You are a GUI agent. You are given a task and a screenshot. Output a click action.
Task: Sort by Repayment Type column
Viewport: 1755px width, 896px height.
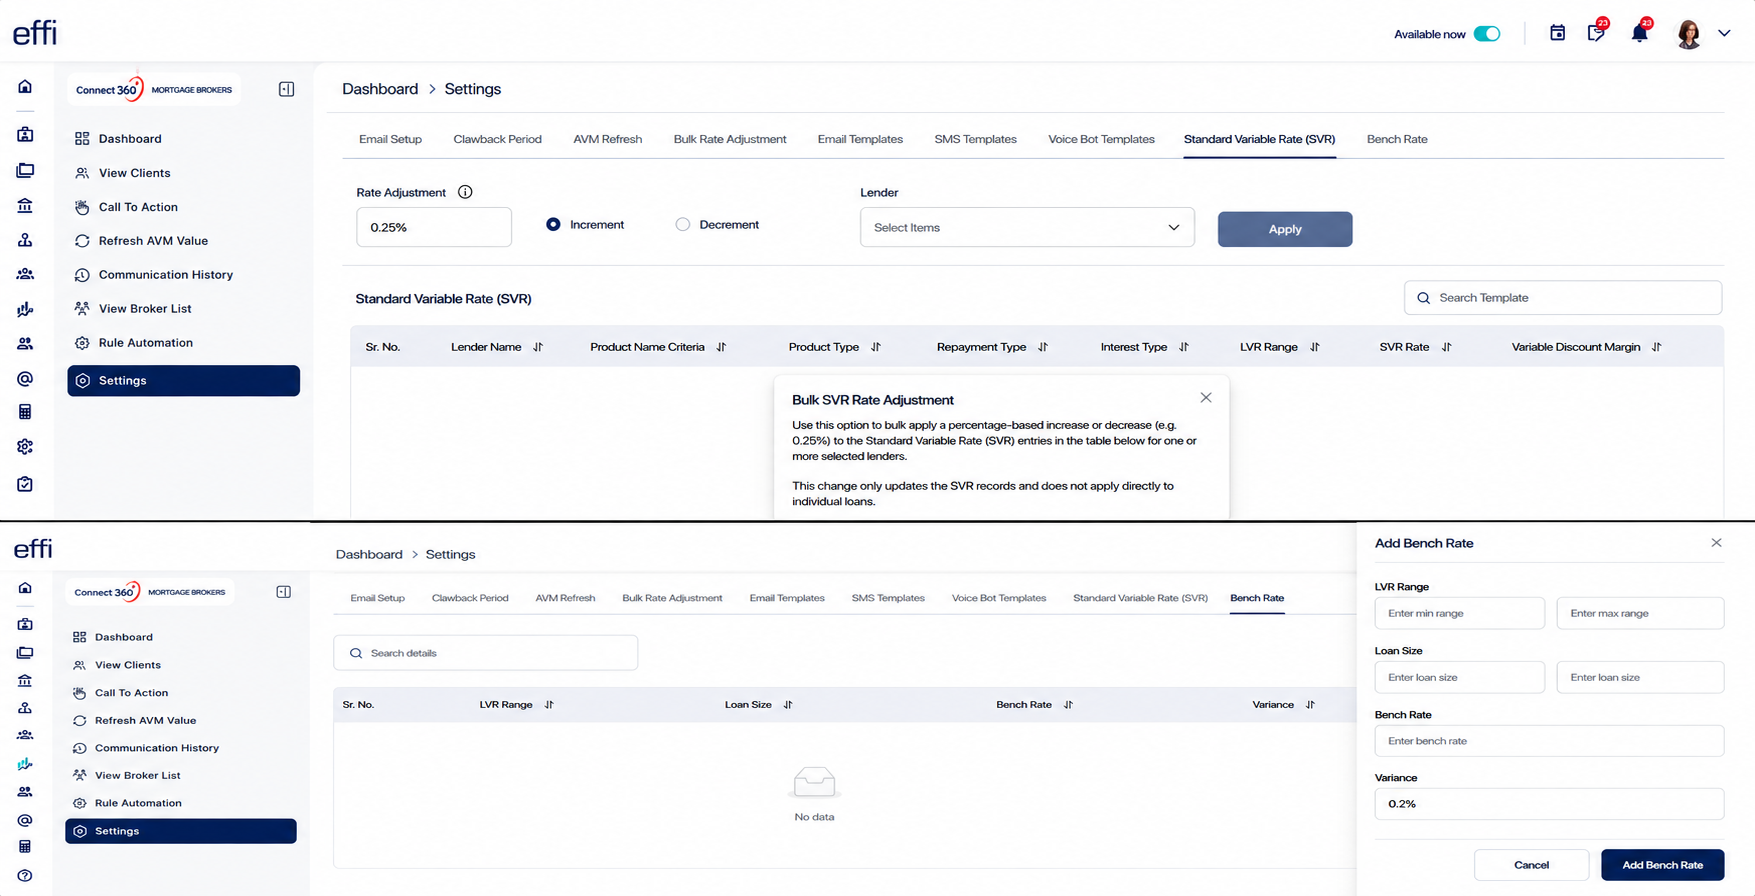(1043, 347)
